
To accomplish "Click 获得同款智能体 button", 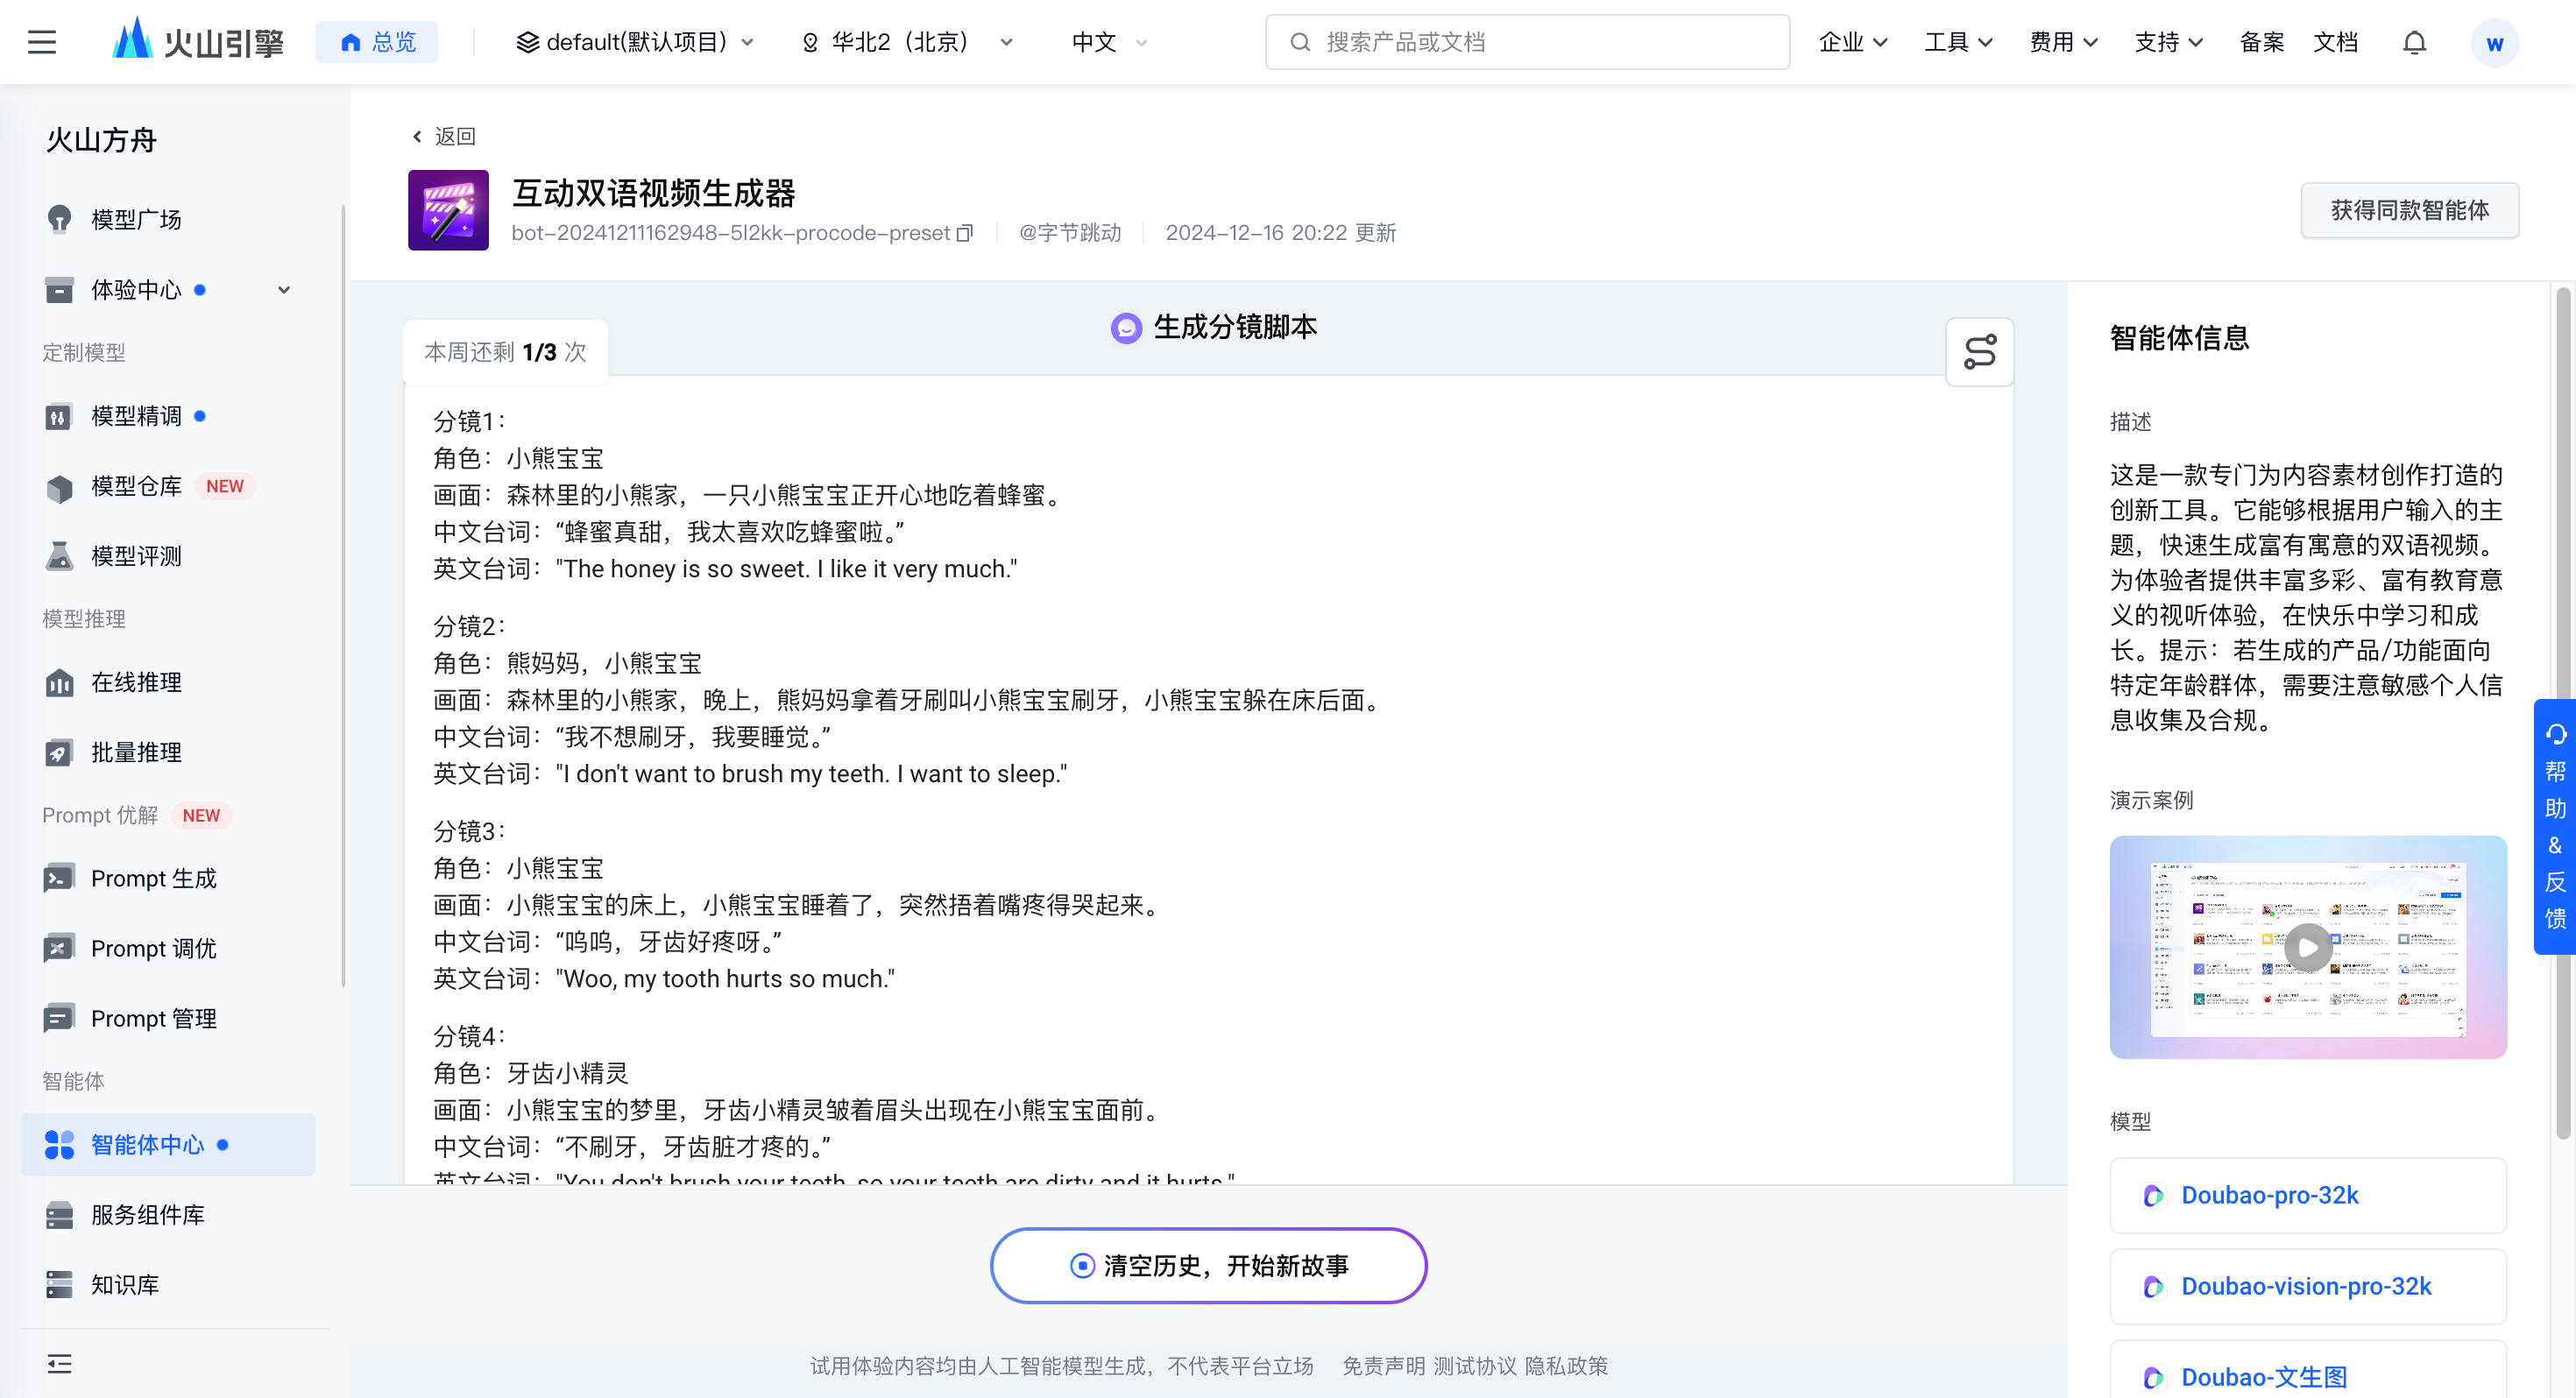I will coord(2409,210).
